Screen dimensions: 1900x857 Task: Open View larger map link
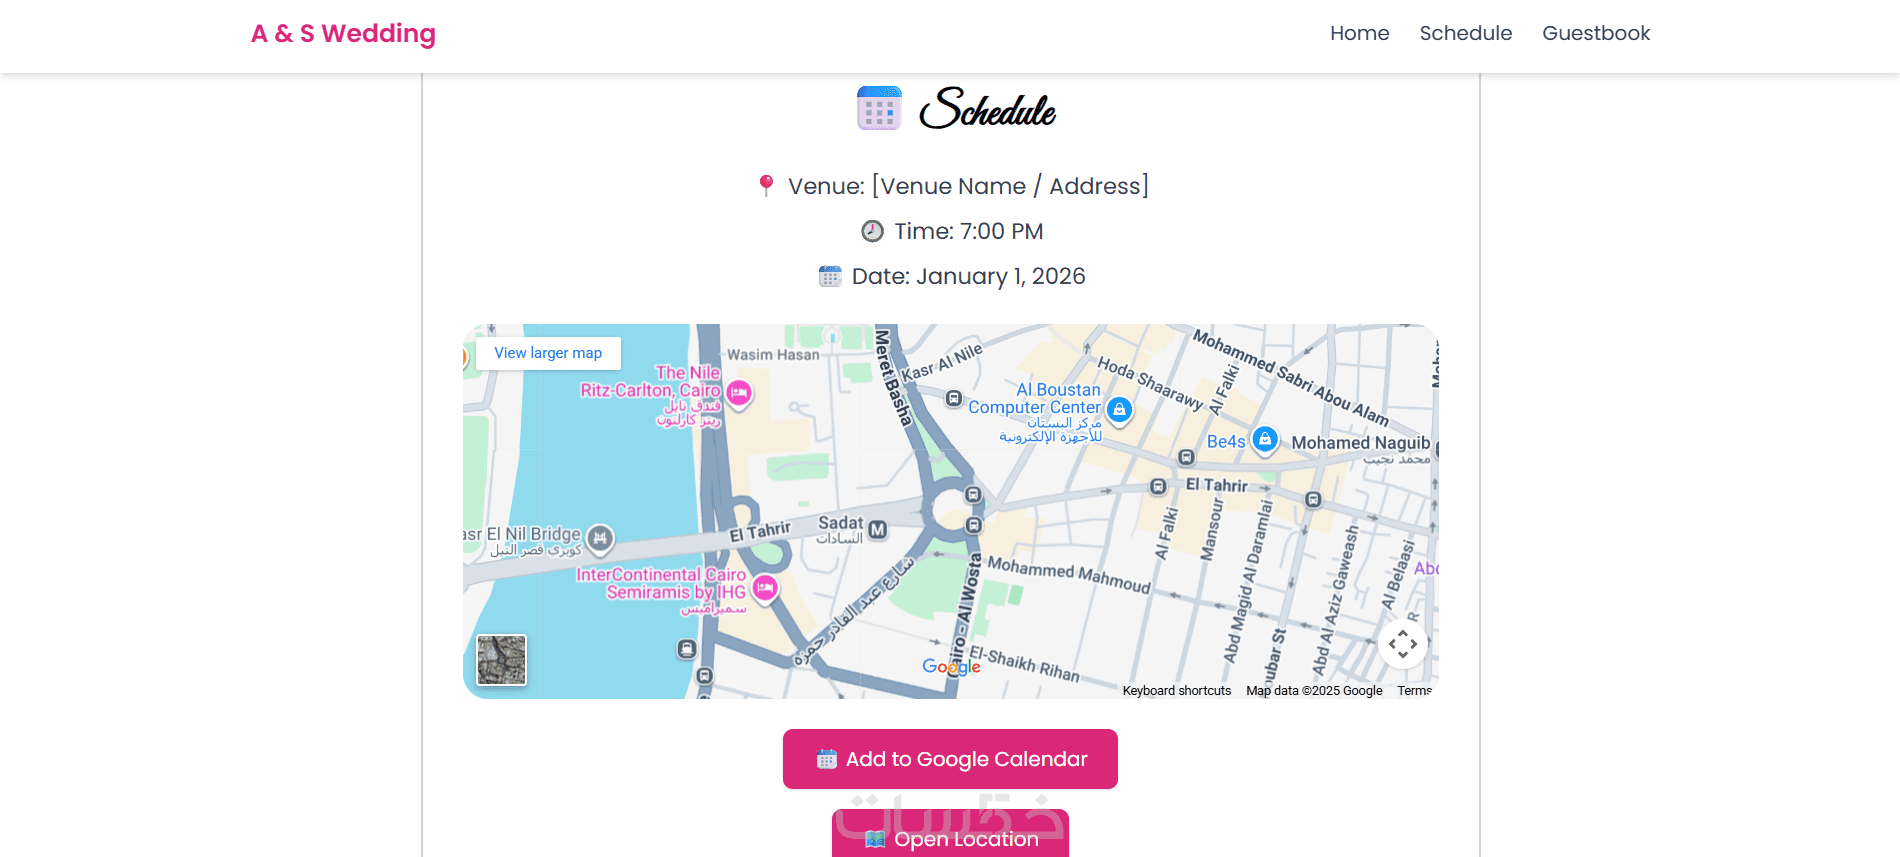click(548, 353)
